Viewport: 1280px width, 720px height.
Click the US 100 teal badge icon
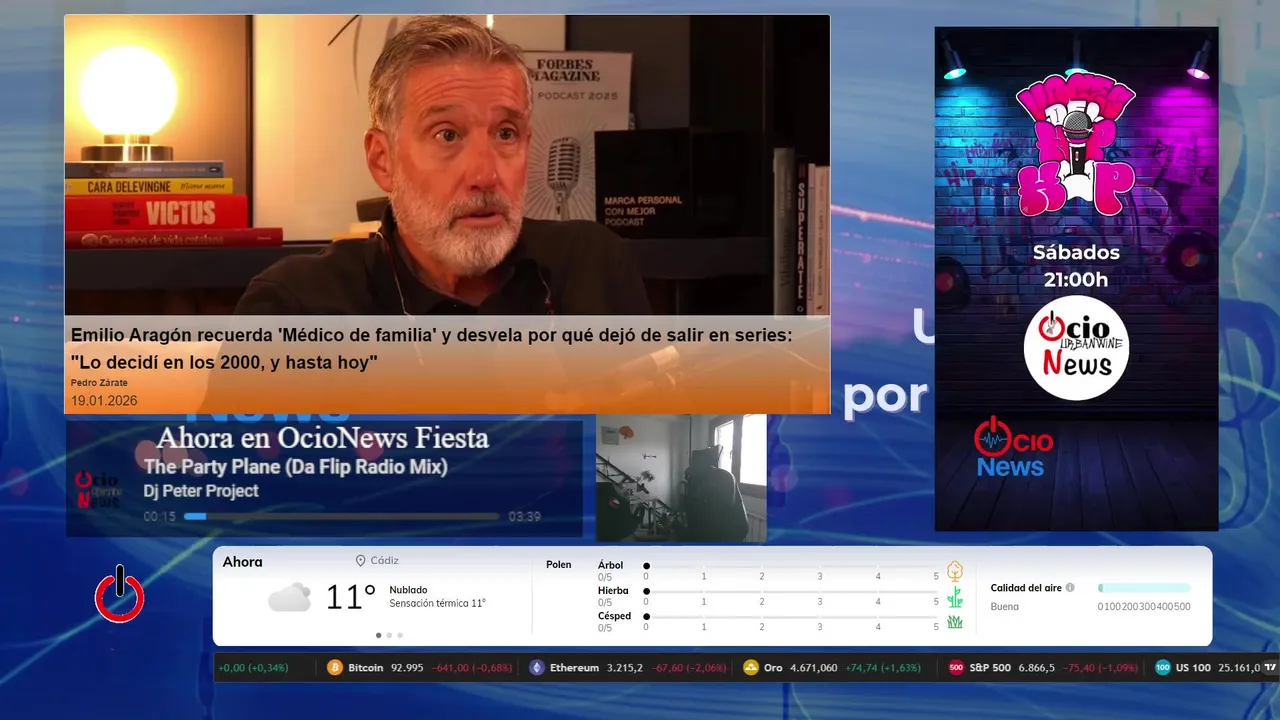point(1163,668)
